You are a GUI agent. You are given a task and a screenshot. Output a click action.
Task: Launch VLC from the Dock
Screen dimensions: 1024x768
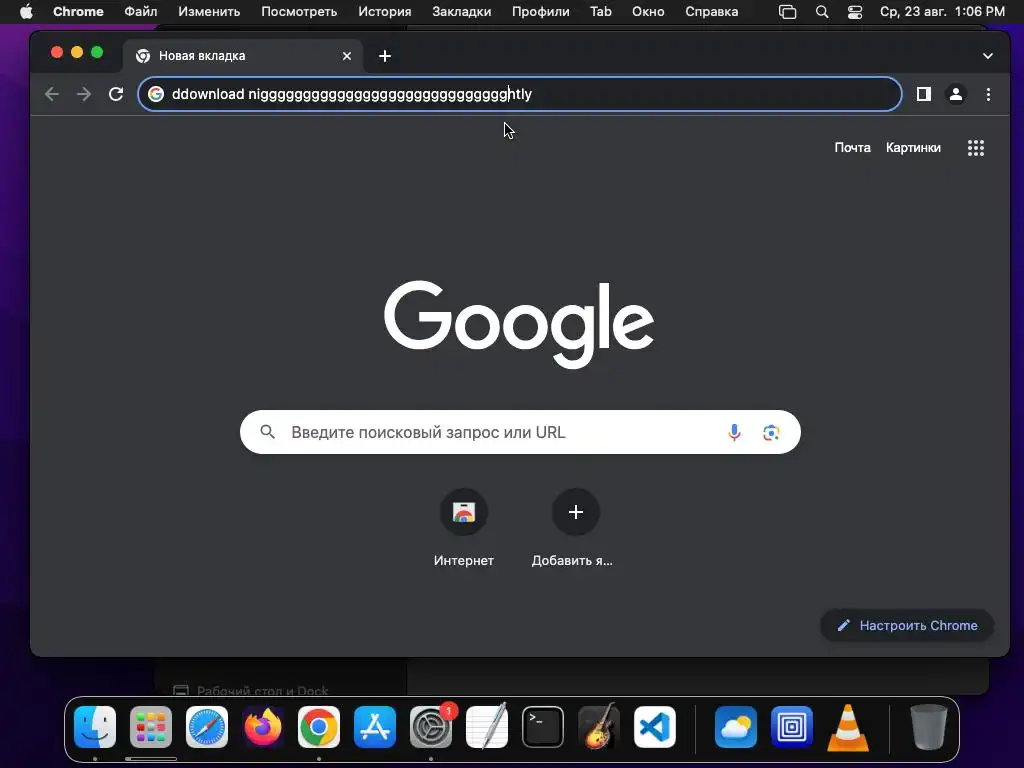(848, 727)
